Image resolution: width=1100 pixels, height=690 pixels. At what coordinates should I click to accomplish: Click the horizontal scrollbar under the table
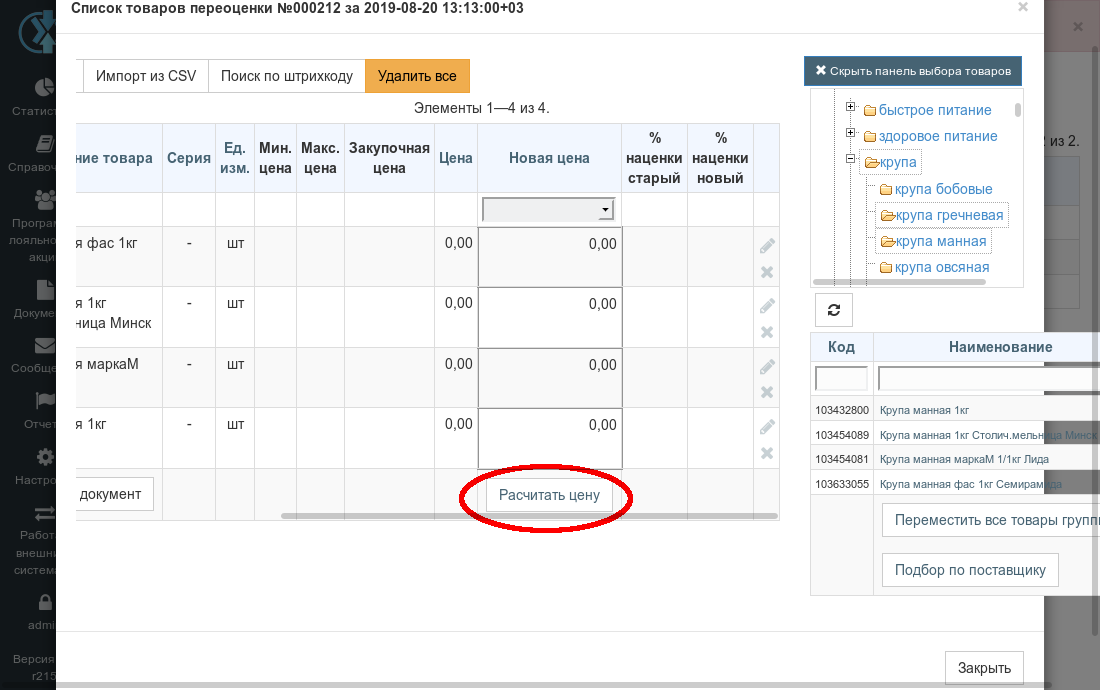[529, 516]
